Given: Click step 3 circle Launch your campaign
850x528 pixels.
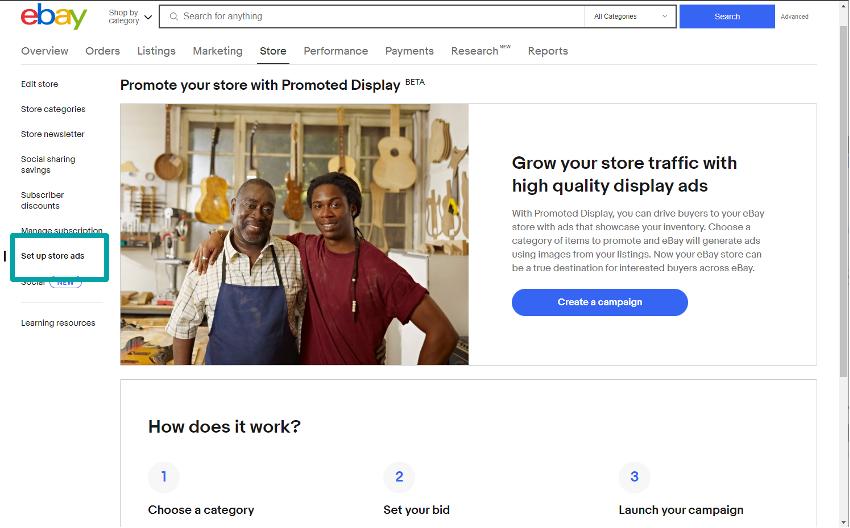Looking at the screenshot, I should 634,477.
